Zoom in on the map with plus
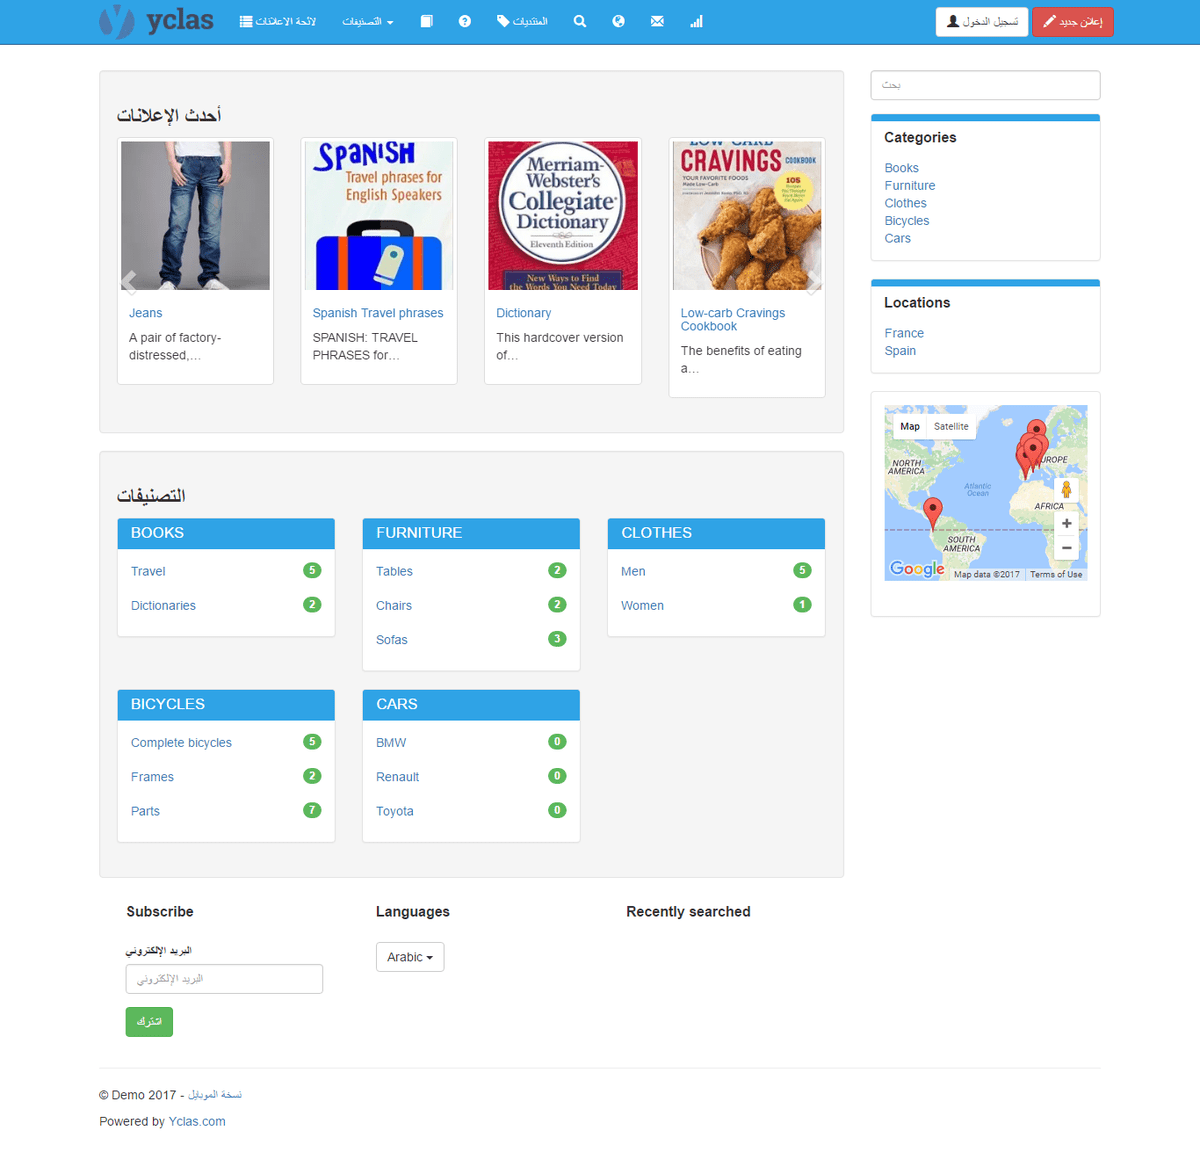 point(1066,523)
